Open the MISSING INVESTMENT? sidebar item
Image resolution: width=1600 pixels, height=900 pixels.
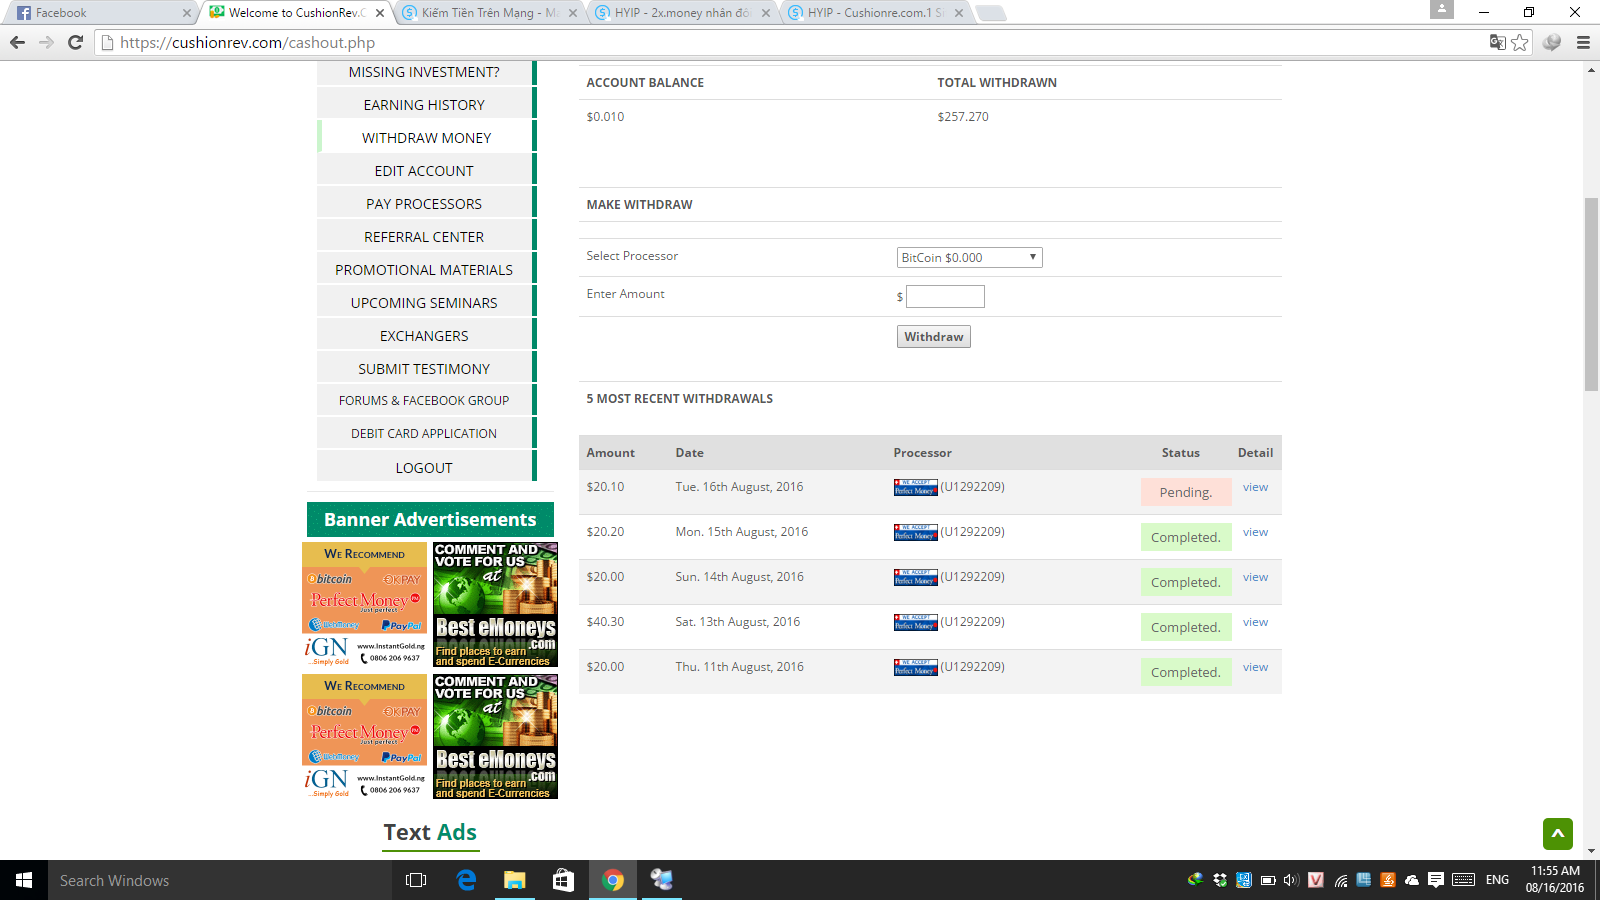(x=424, y=72)
